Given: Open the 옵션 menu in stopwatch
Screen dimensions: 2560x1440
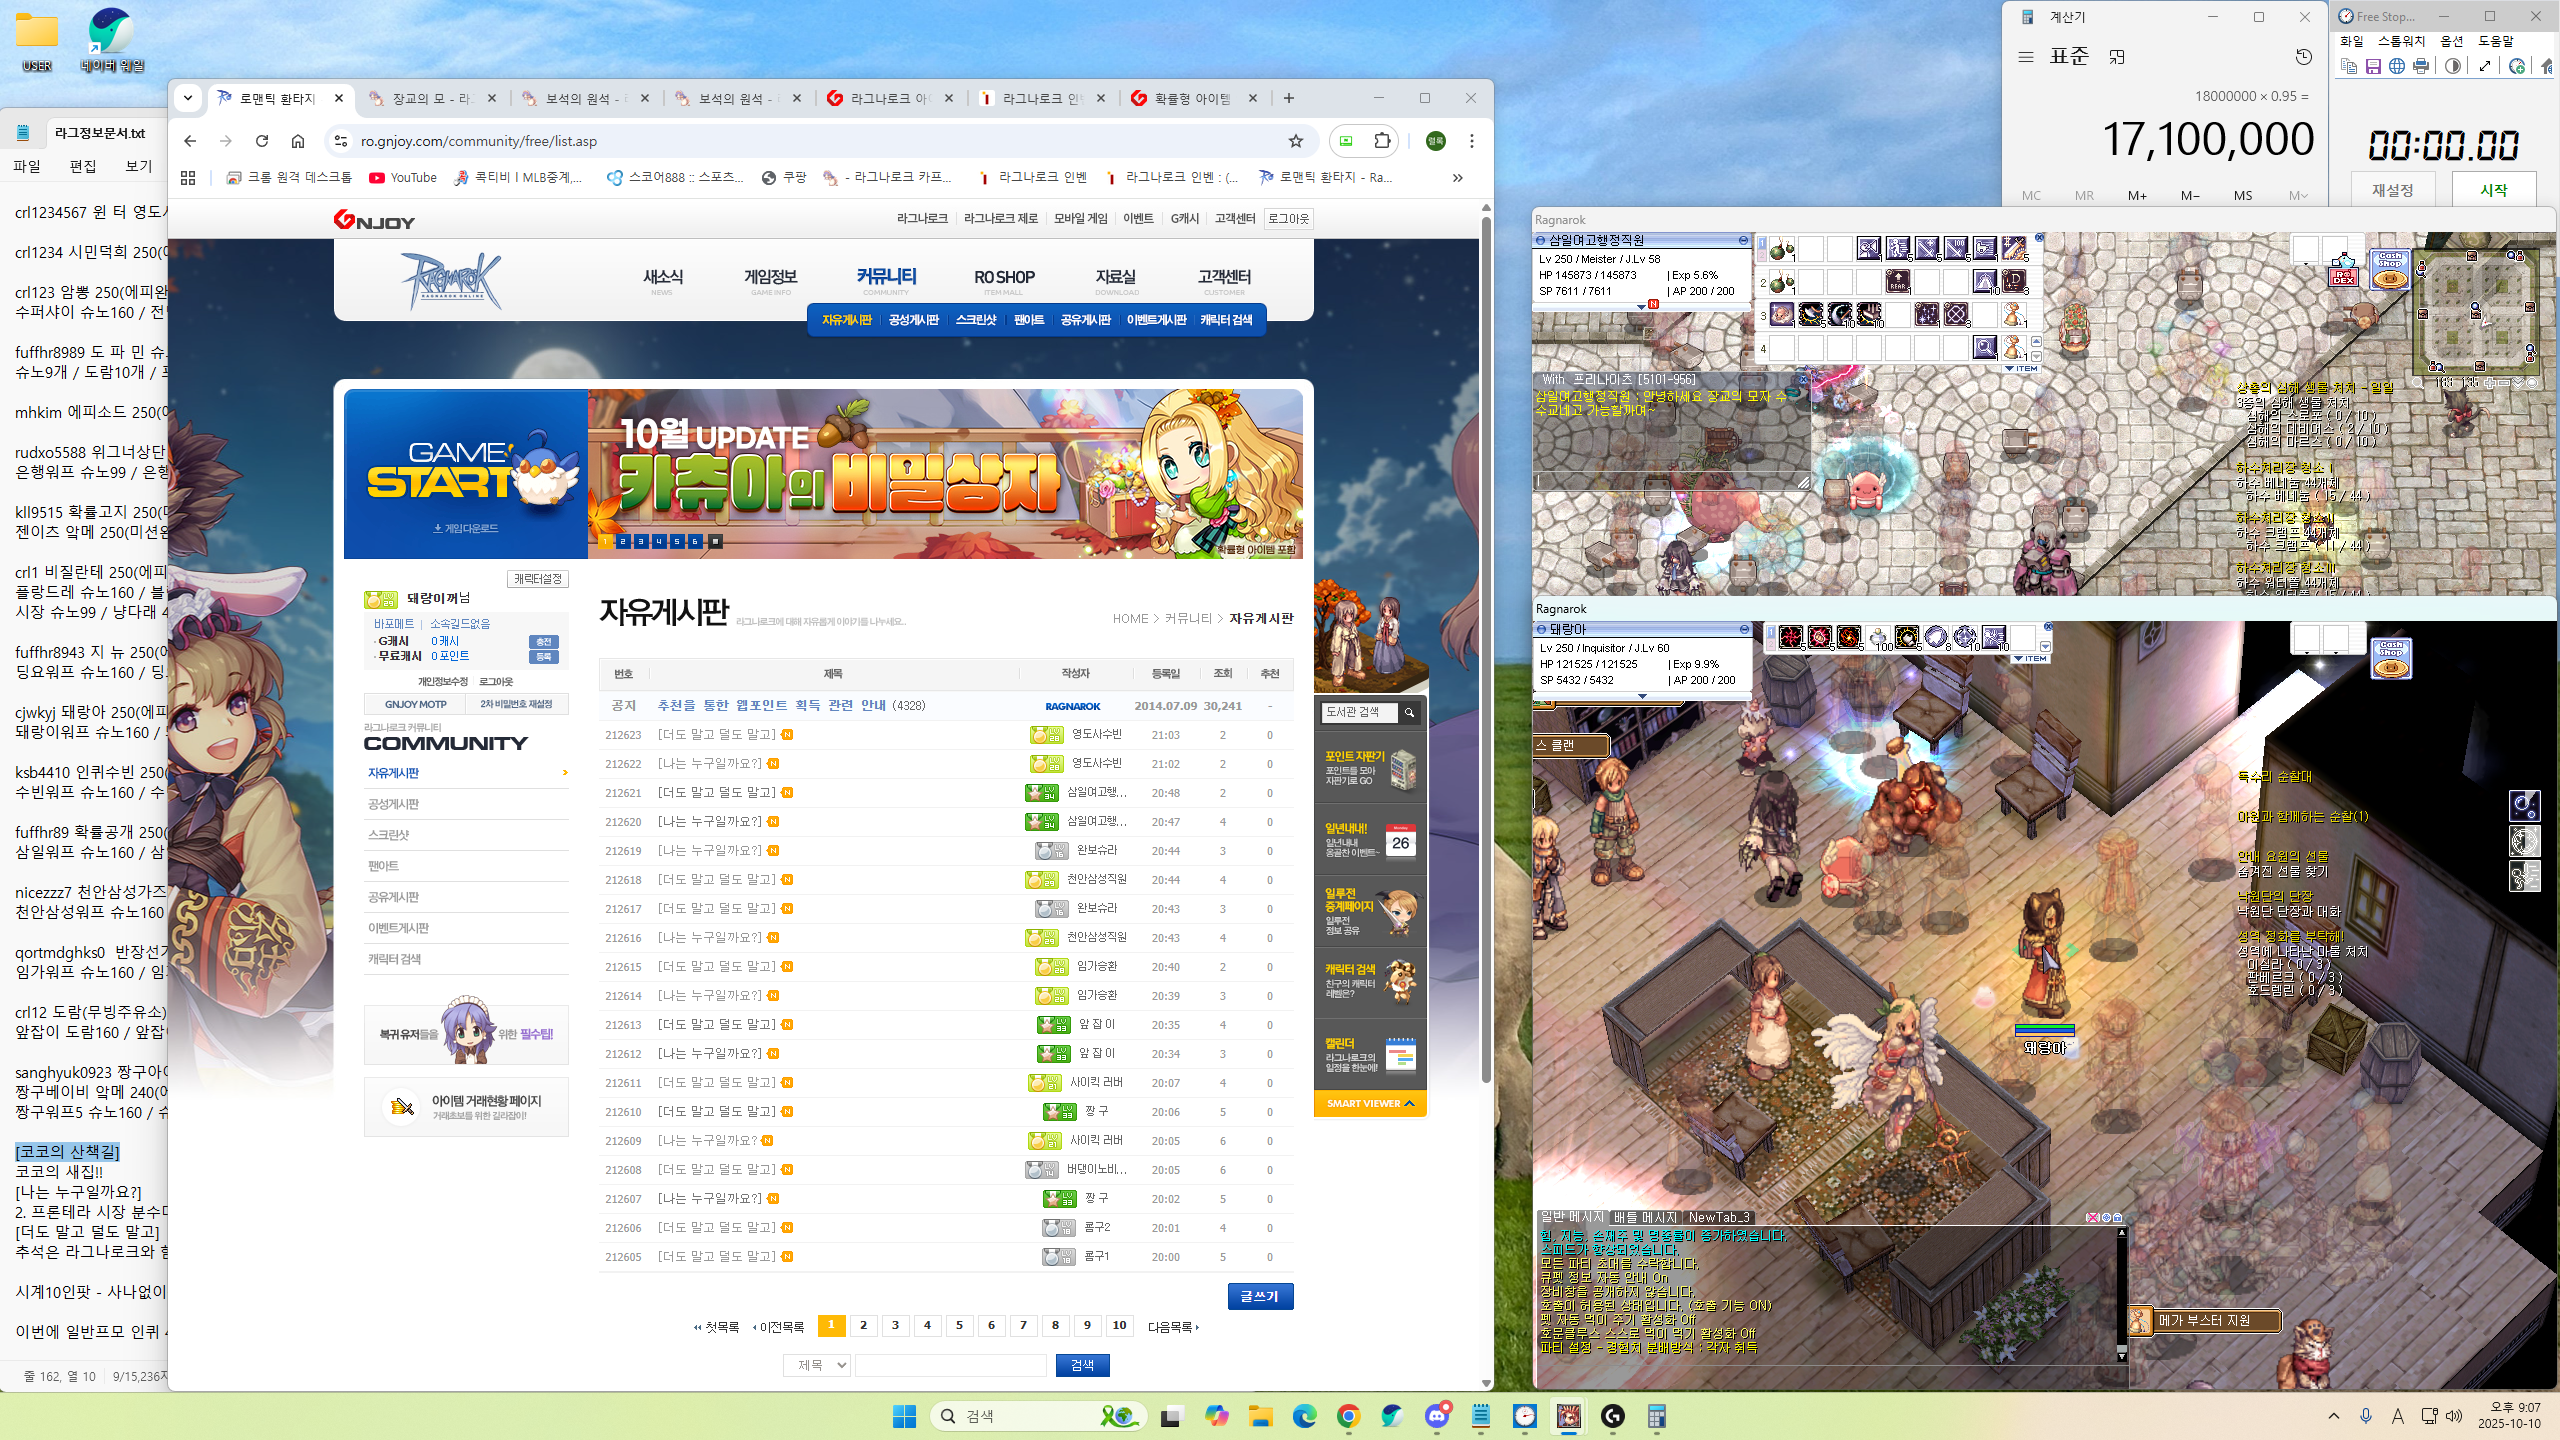Looking at the screenshot, I should point(2451,41).
